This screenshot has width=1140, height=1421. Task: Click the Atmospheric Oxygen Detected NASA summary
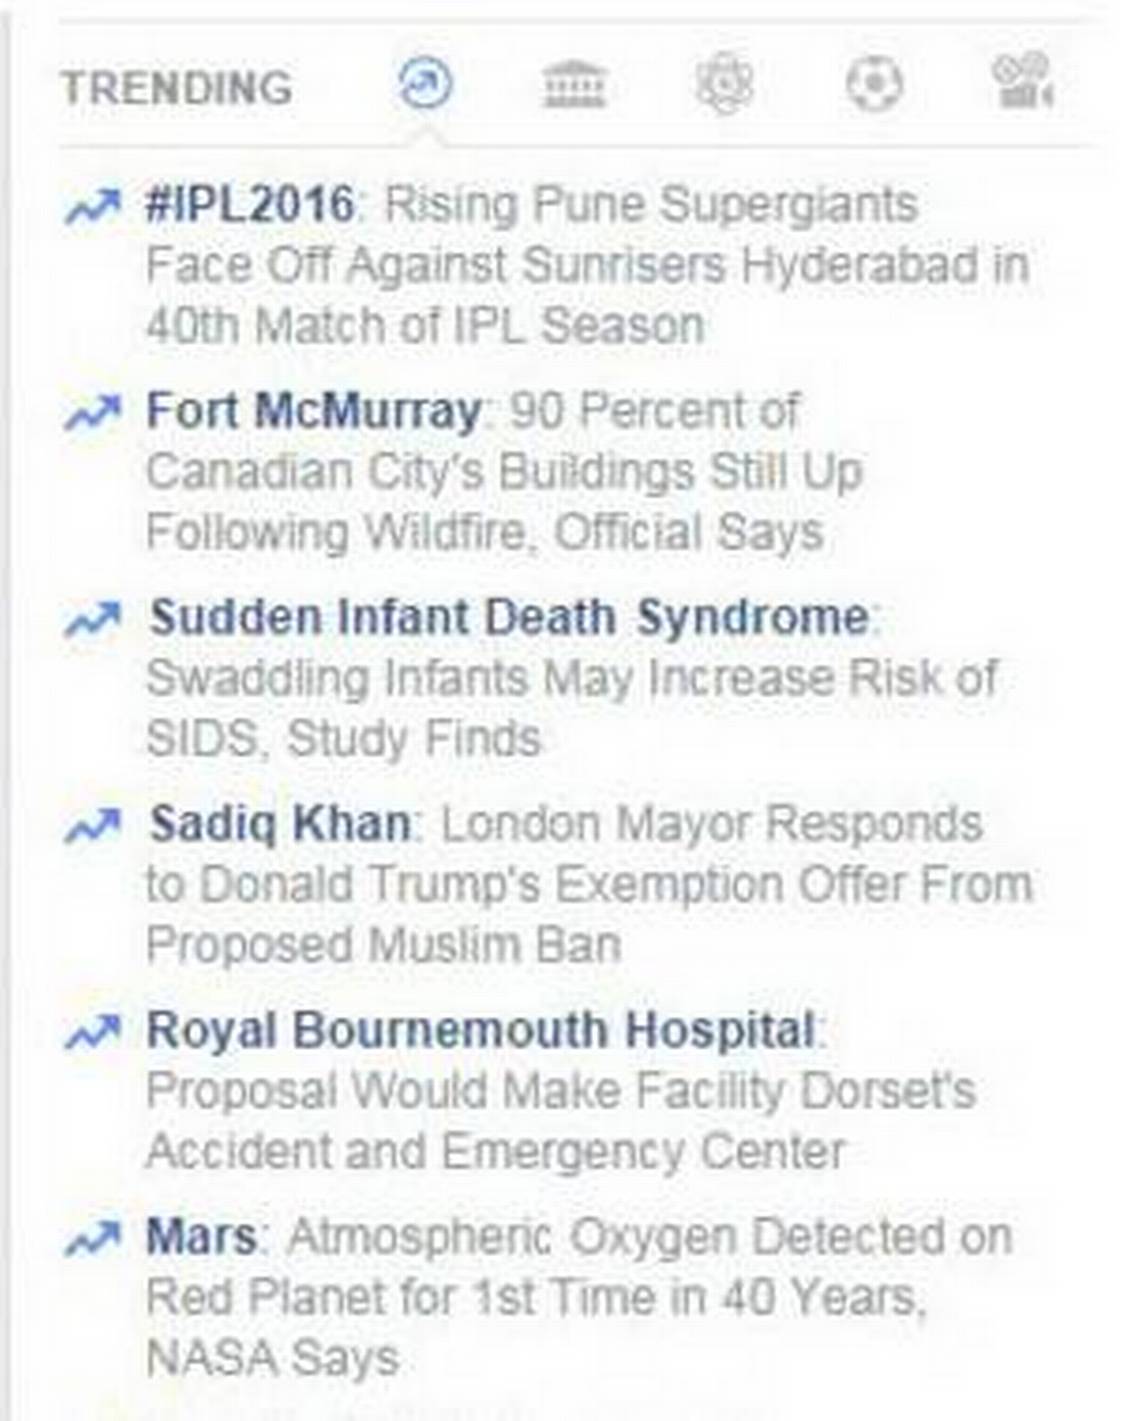[579, 1297]
